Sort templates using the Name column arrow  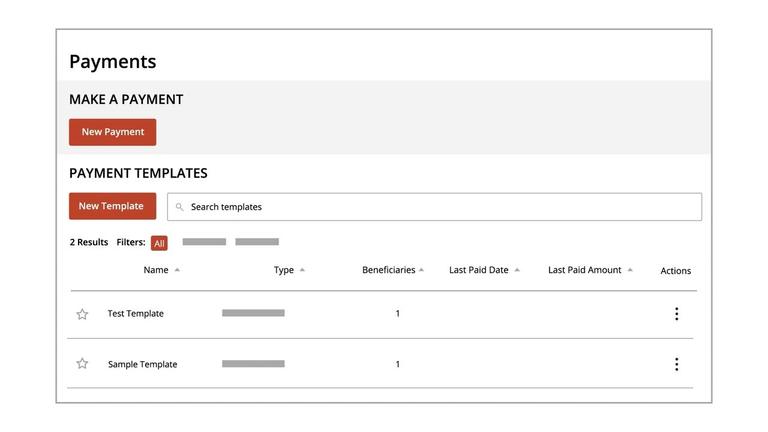[177, 270]
